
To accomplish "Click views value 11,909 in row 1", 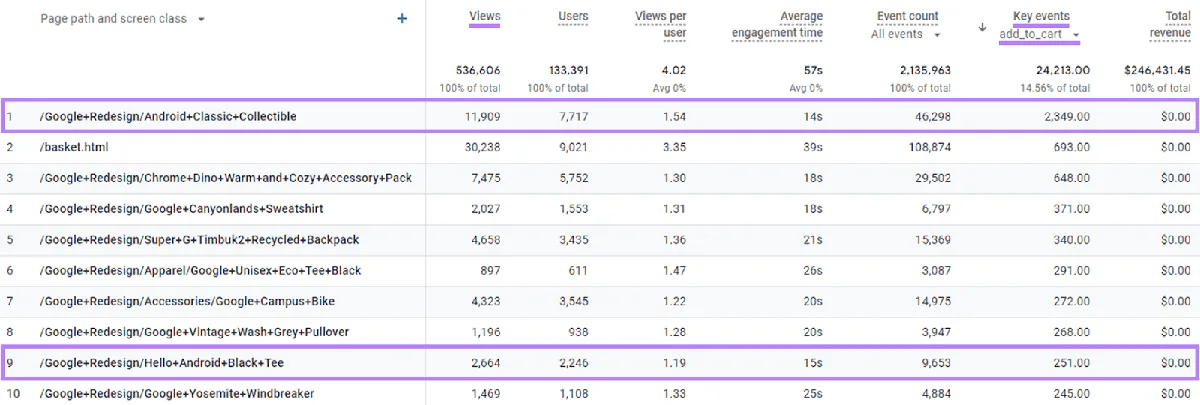I will click(x=482, y=117).
